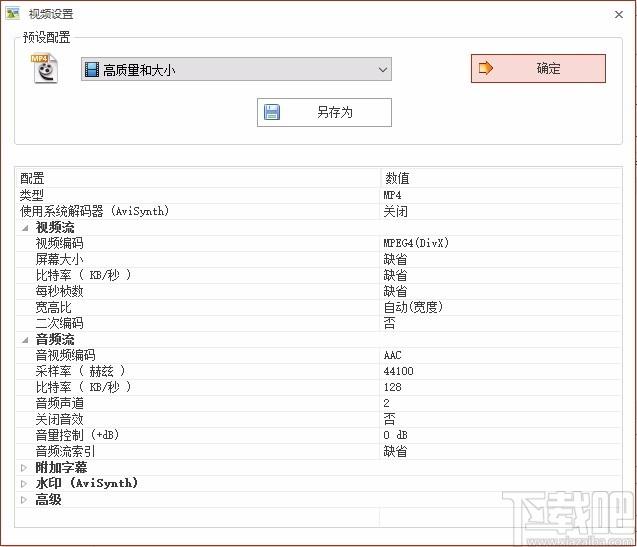Select the 音频流索引 row
The image size is (637, 547).
pos(319,451)
